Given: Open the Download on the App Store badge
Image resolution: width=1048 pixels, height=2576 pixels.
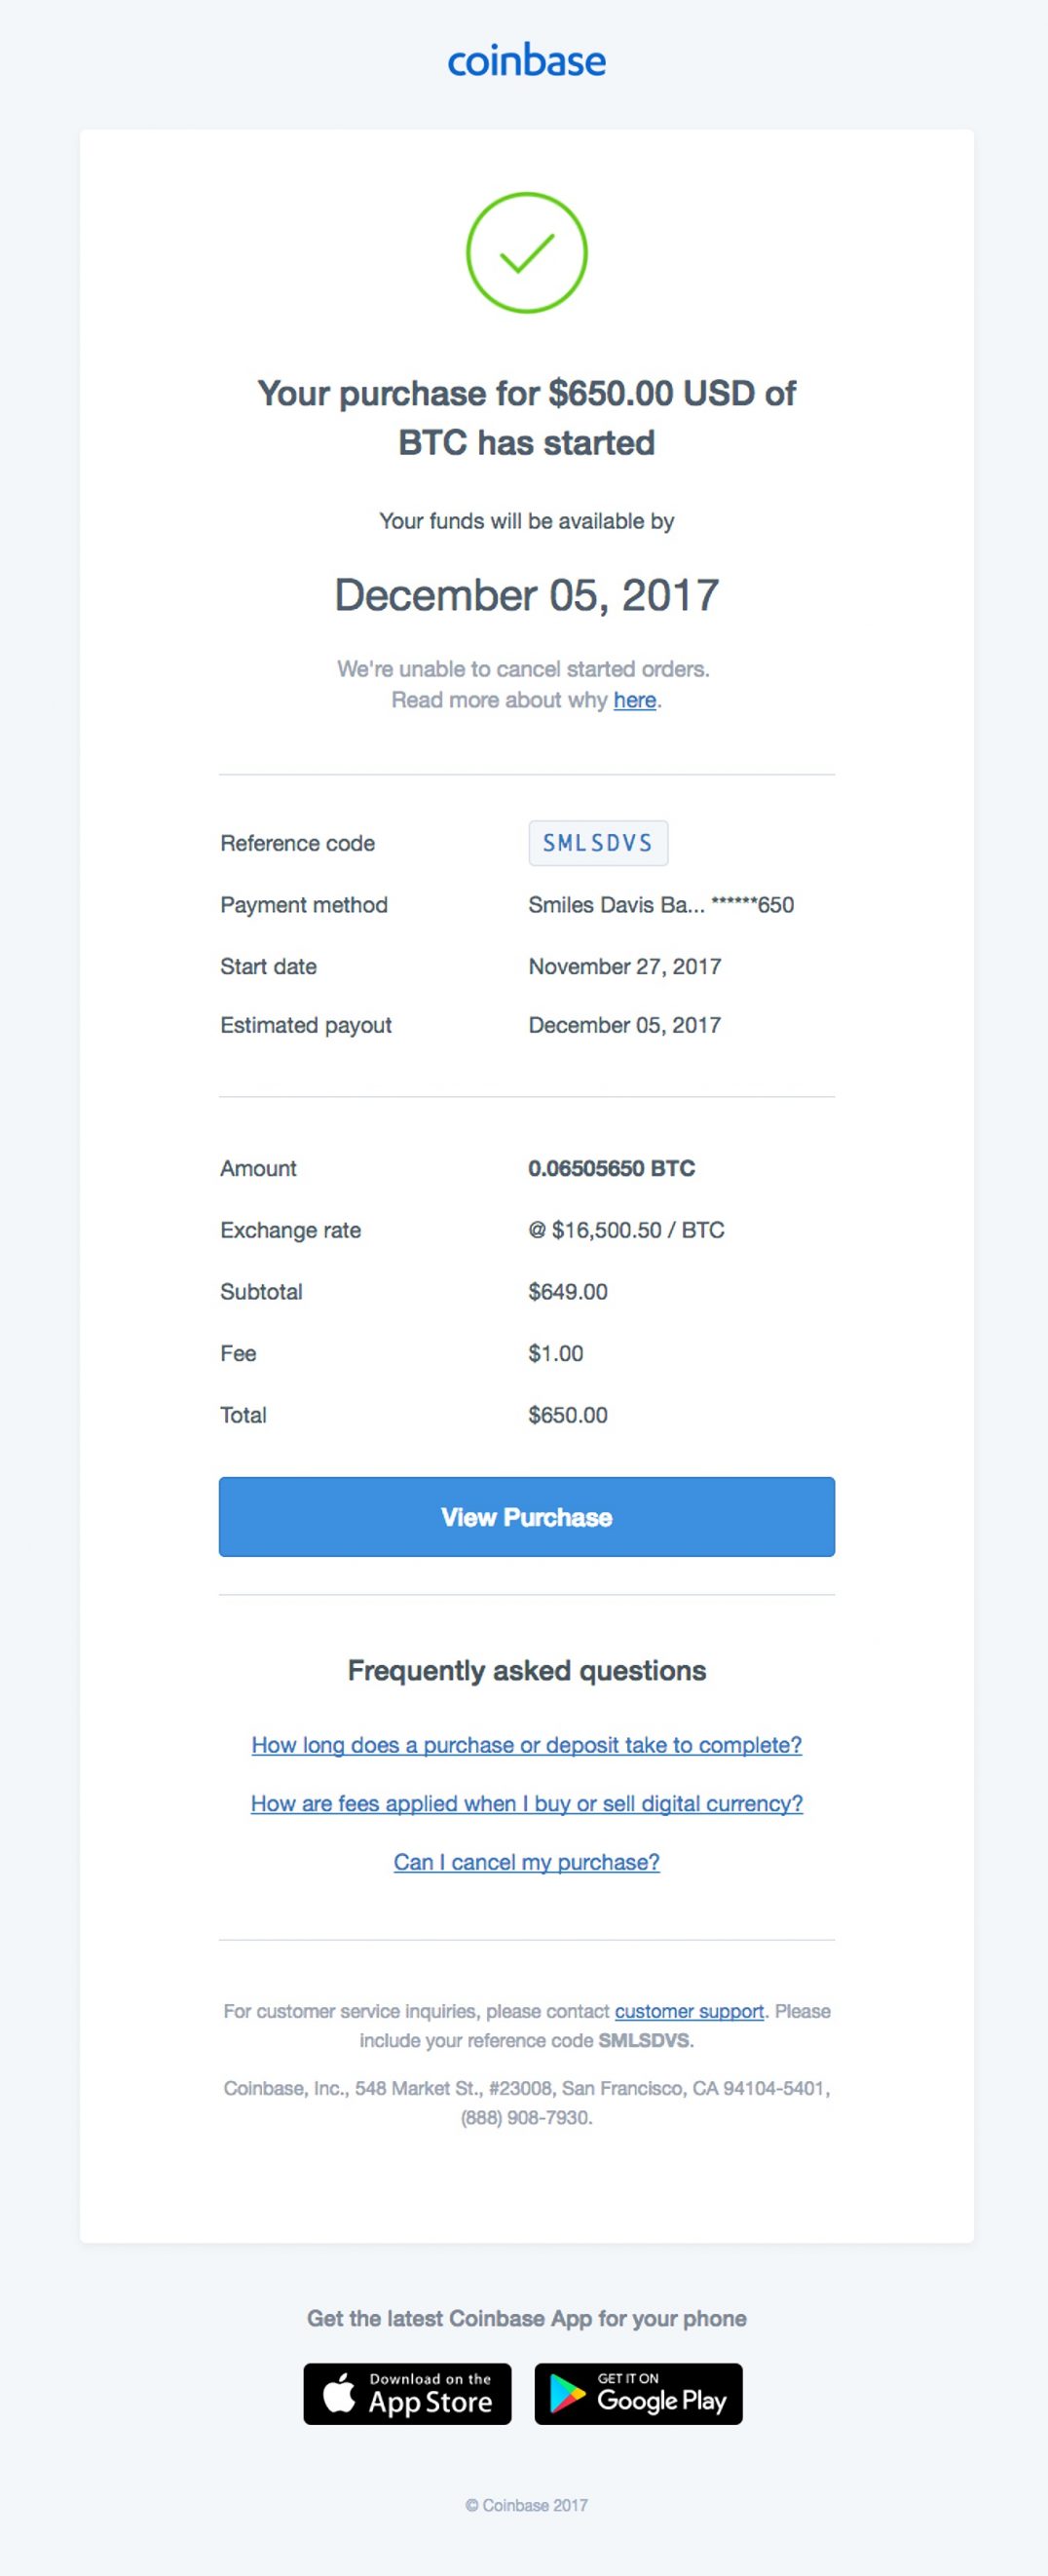Looking at the screenshot, I should tap(408, 2393).
